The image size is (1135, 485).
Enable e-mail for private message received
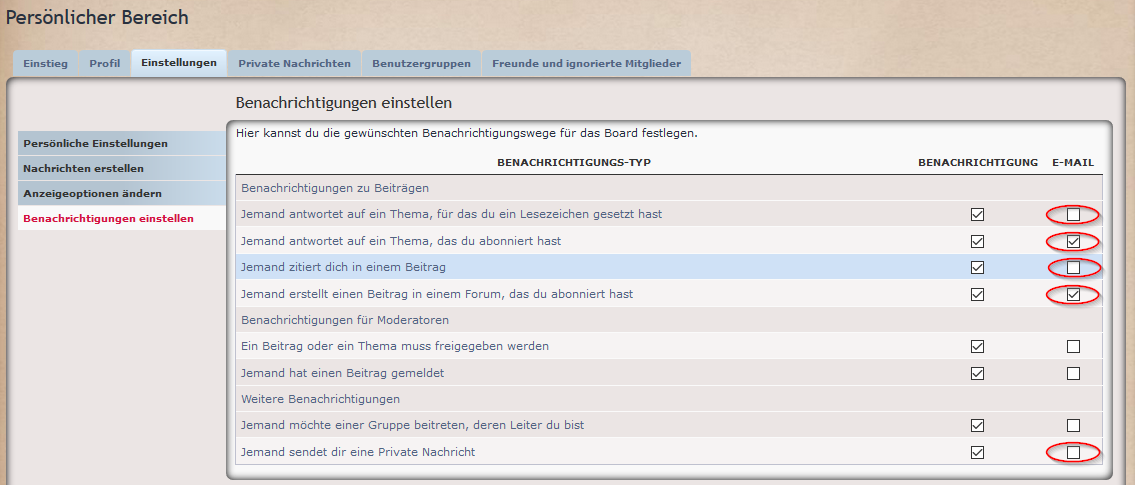click(x=1073, y=453)
